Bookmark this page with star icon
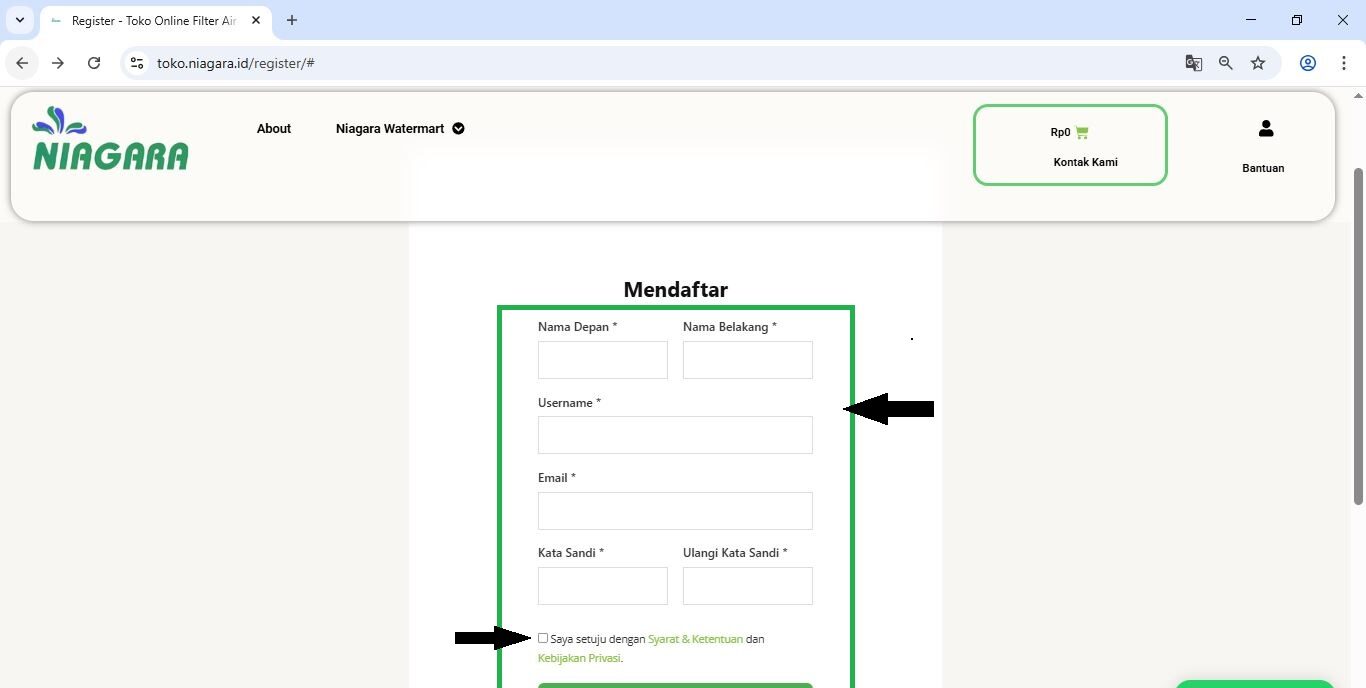Screen dimensions: 1366x688 [x=1258, y=63]
